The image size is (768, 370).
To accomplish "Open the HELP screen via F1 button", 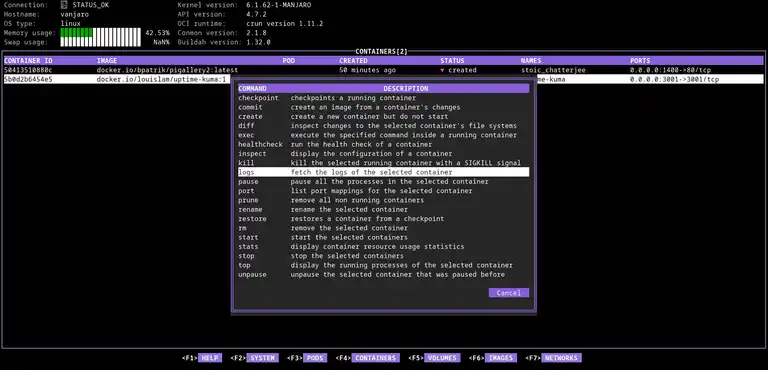I will click(210, 358).
